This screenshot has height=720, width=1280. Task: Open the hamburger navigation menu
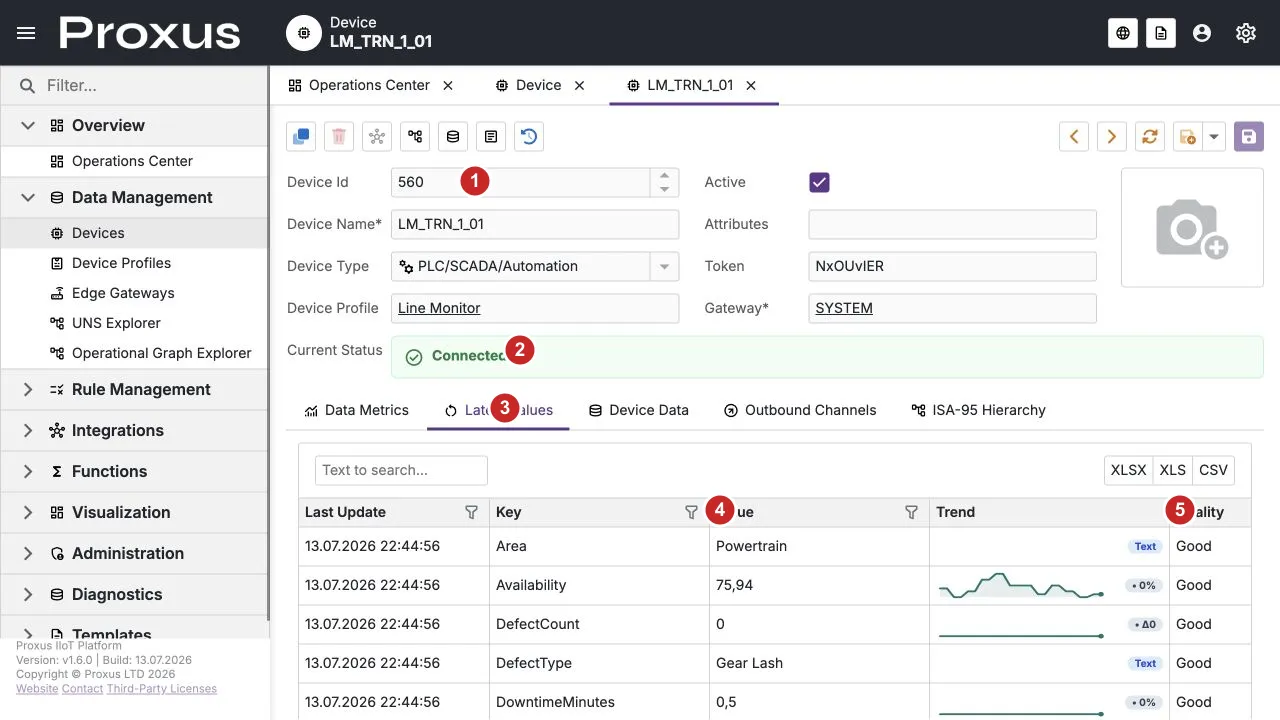point(27,33)
